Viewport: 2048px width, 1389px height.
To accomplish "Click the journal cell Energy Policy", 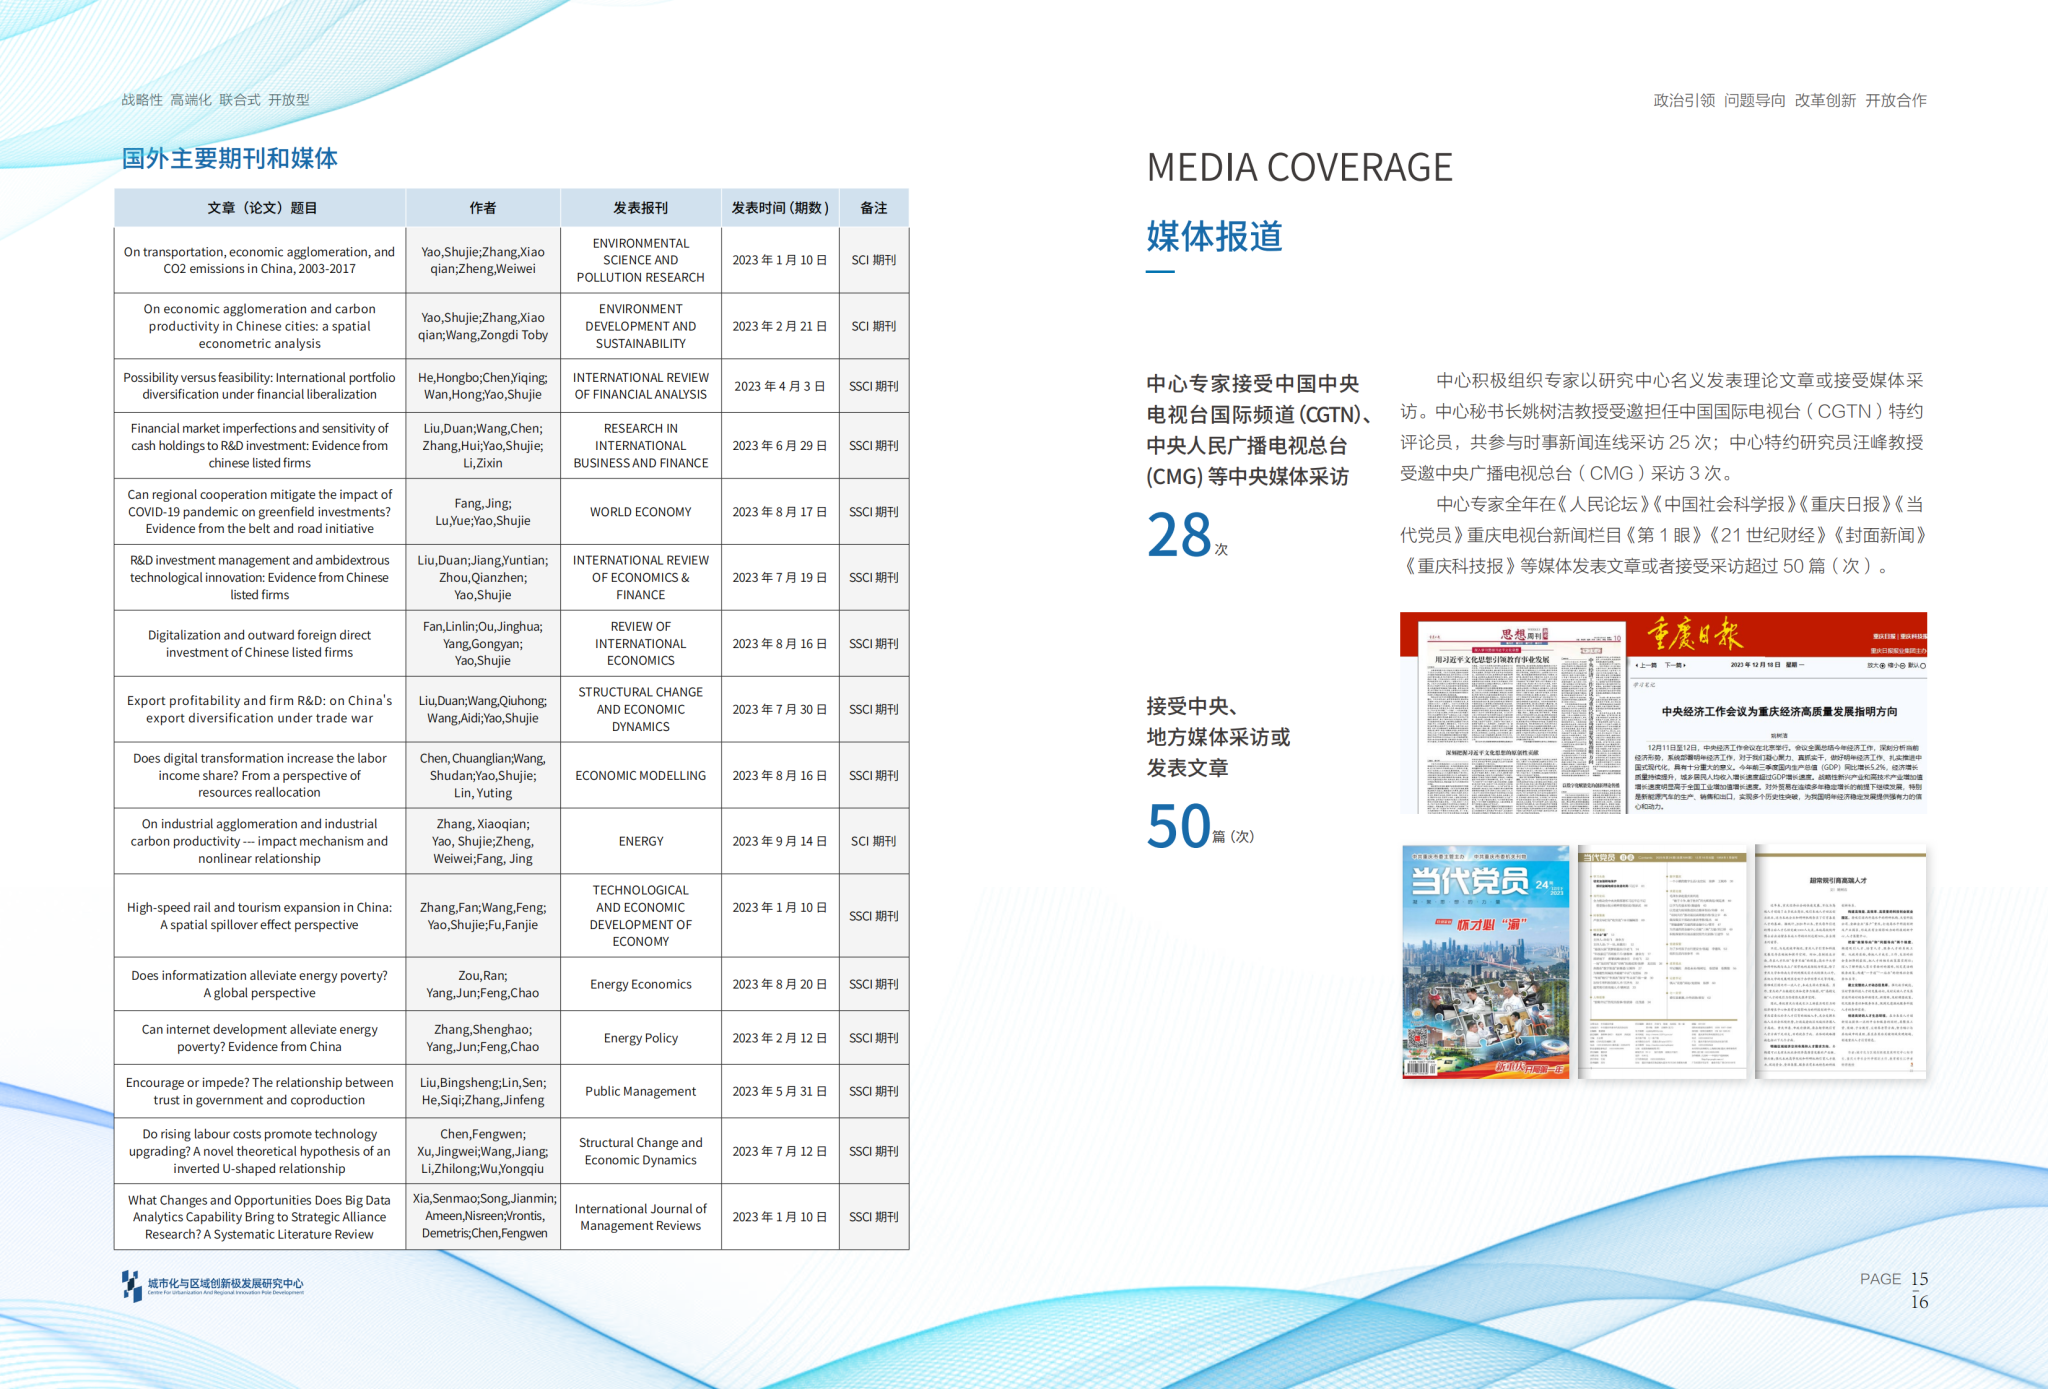I will point(640,1039).
